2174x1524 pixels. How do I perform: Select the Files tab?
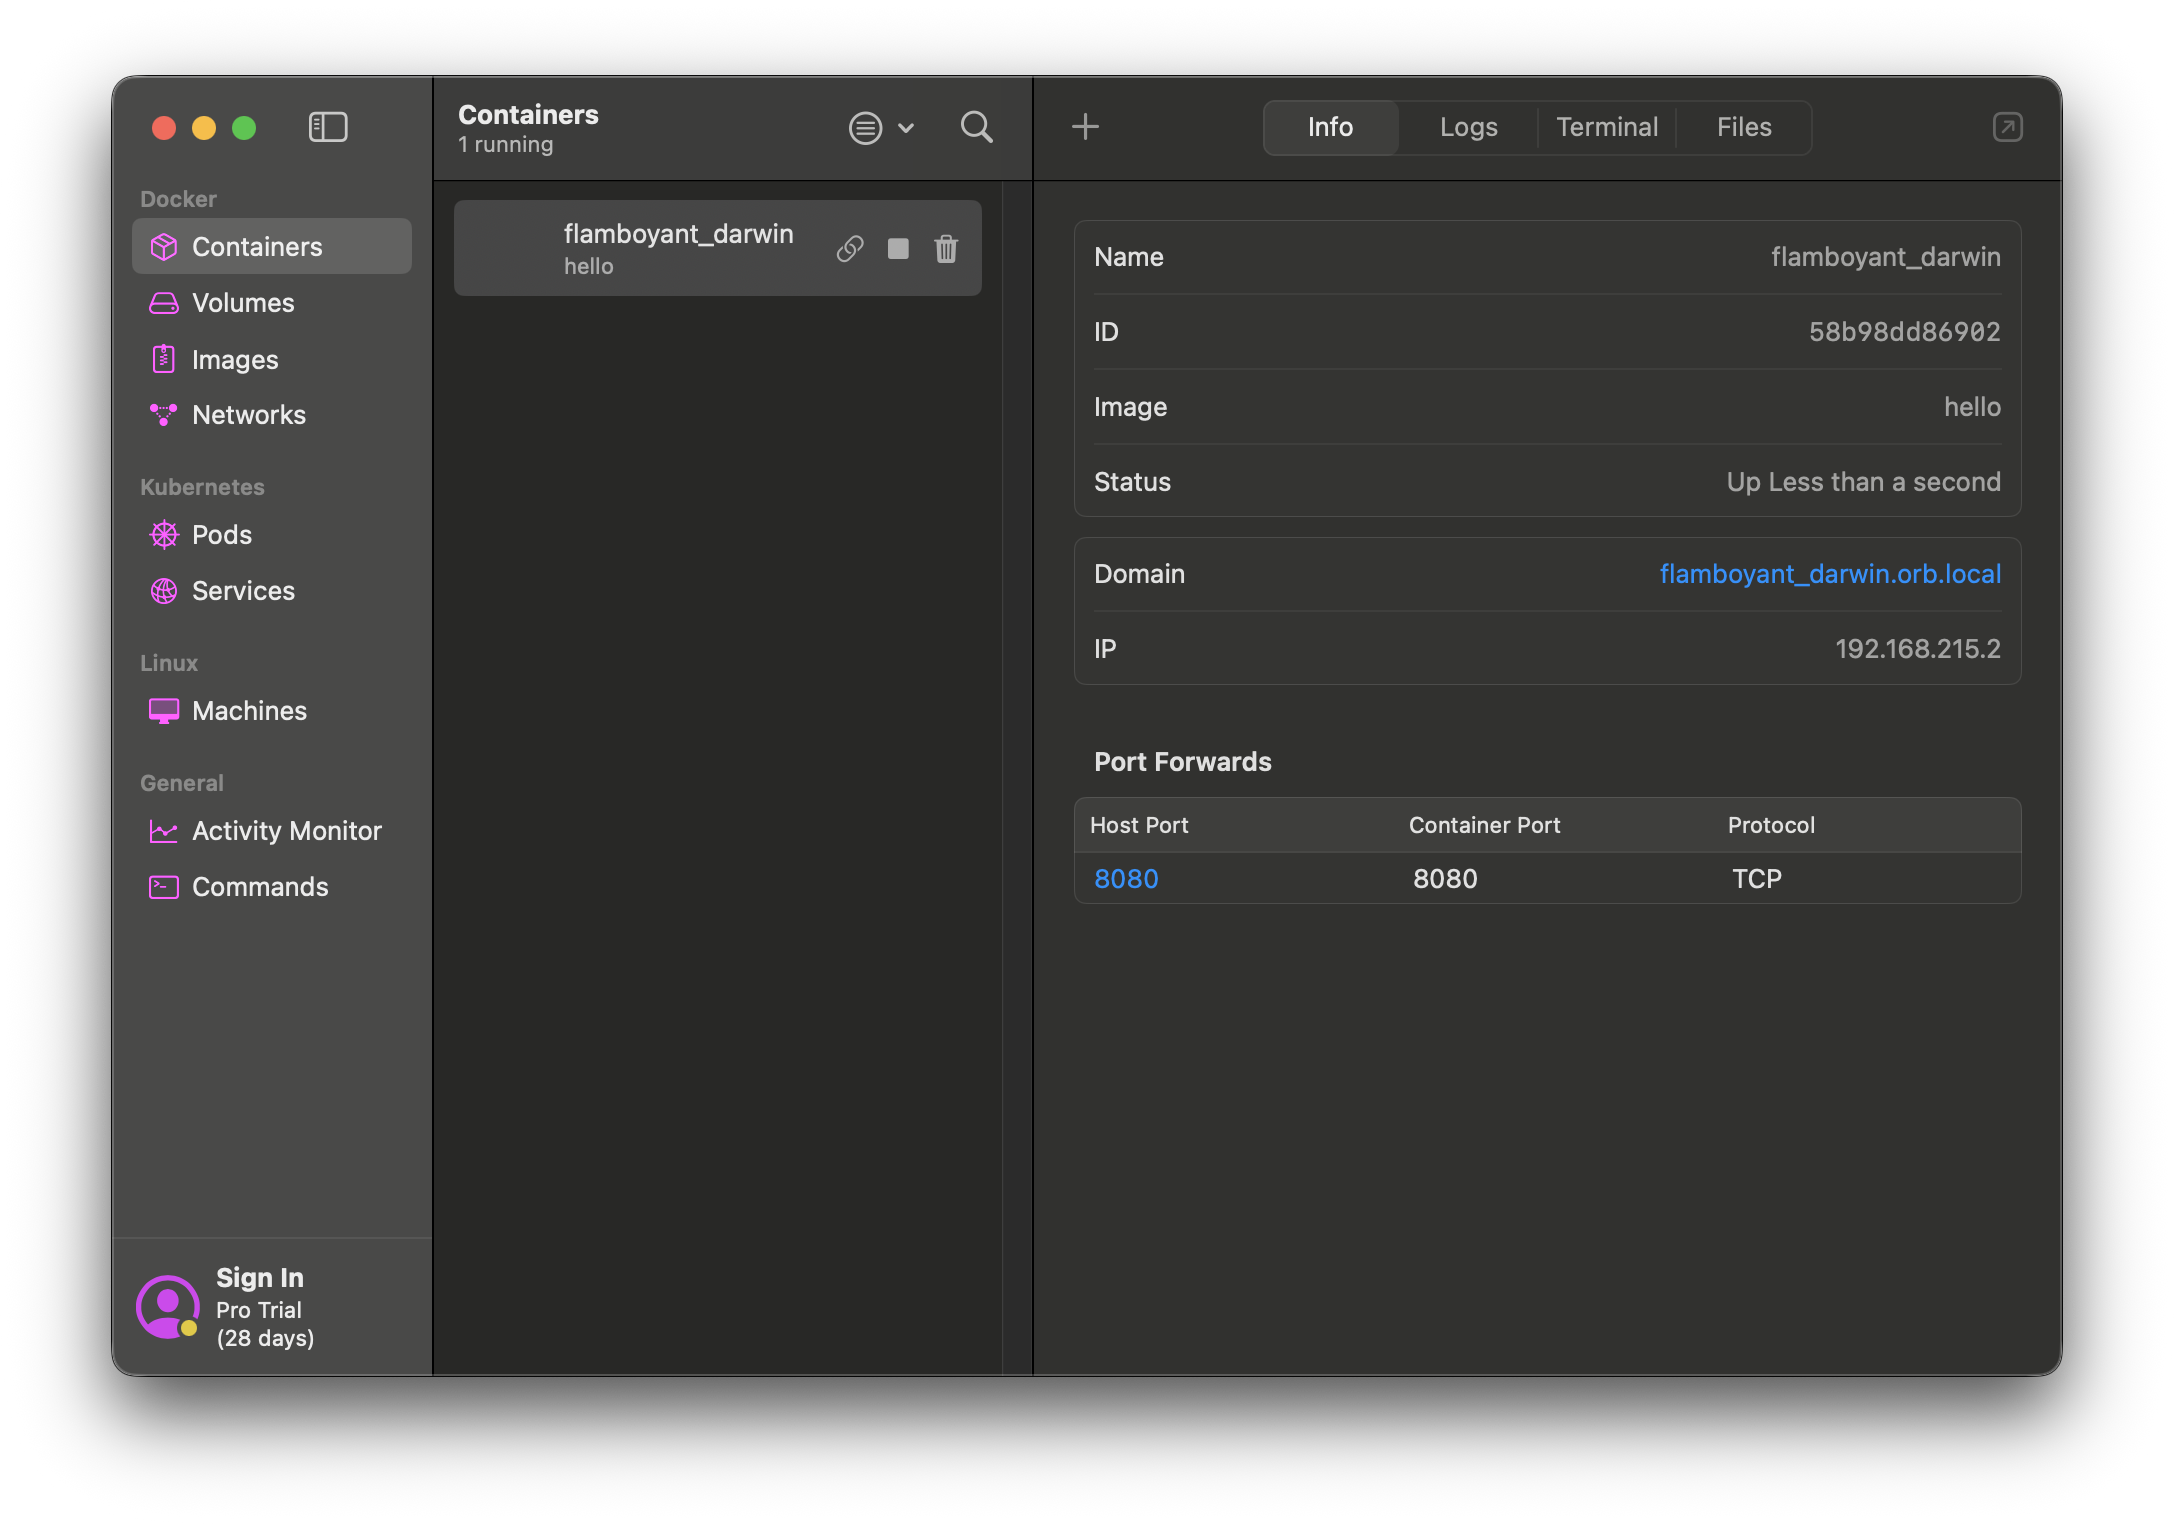tap(1743, 127)
